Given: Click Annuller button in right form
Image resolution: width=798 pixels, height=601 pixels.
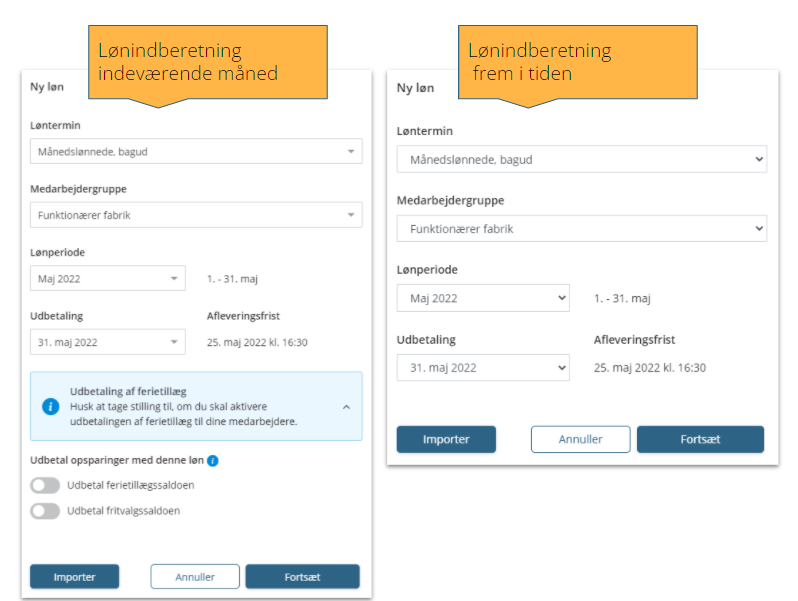Looking at the screenshot, I should (581, 439).
